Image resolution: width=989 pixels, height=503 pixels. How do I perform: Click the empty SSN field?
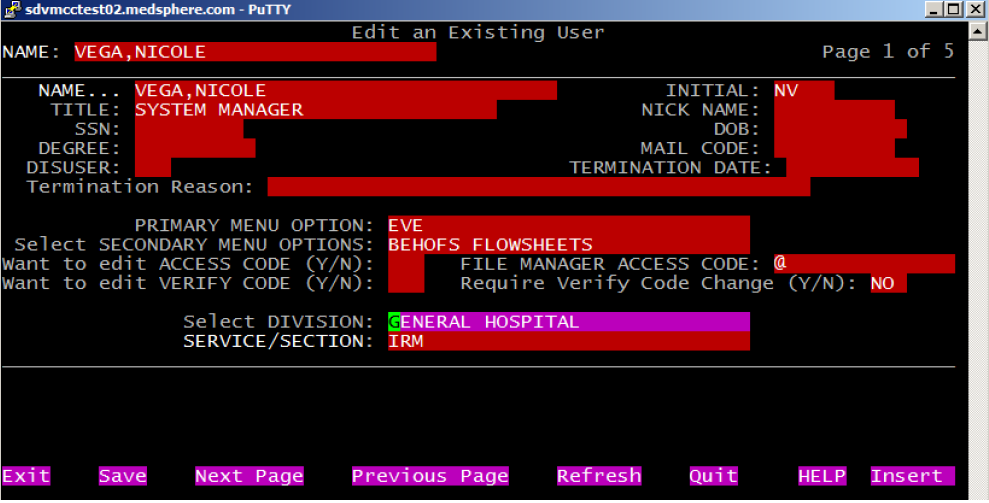click(x=189, y=129)
